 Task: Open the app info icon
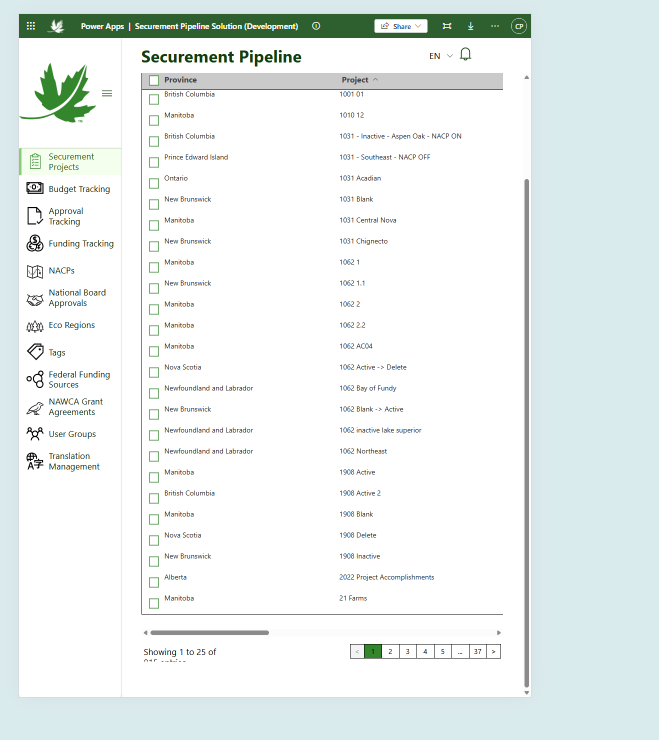(316, 26)
